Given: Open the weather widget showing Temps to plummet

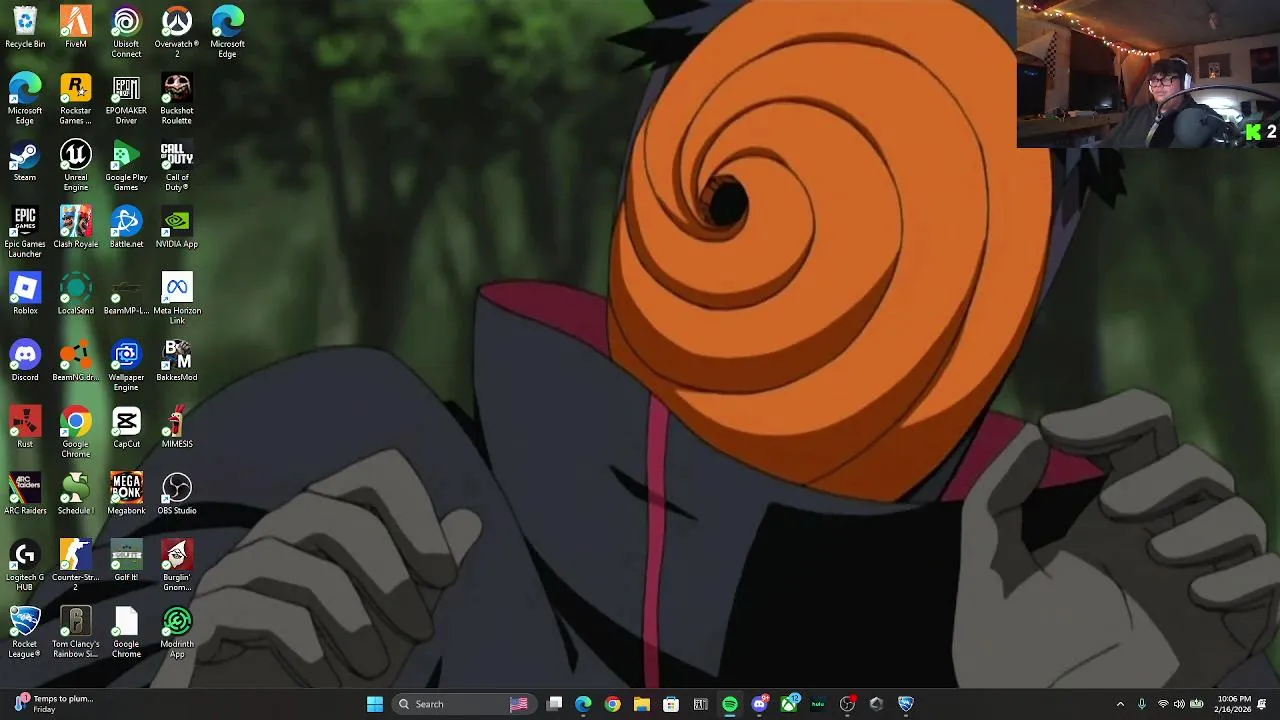Looking at the screenshot, I should 54,704.
